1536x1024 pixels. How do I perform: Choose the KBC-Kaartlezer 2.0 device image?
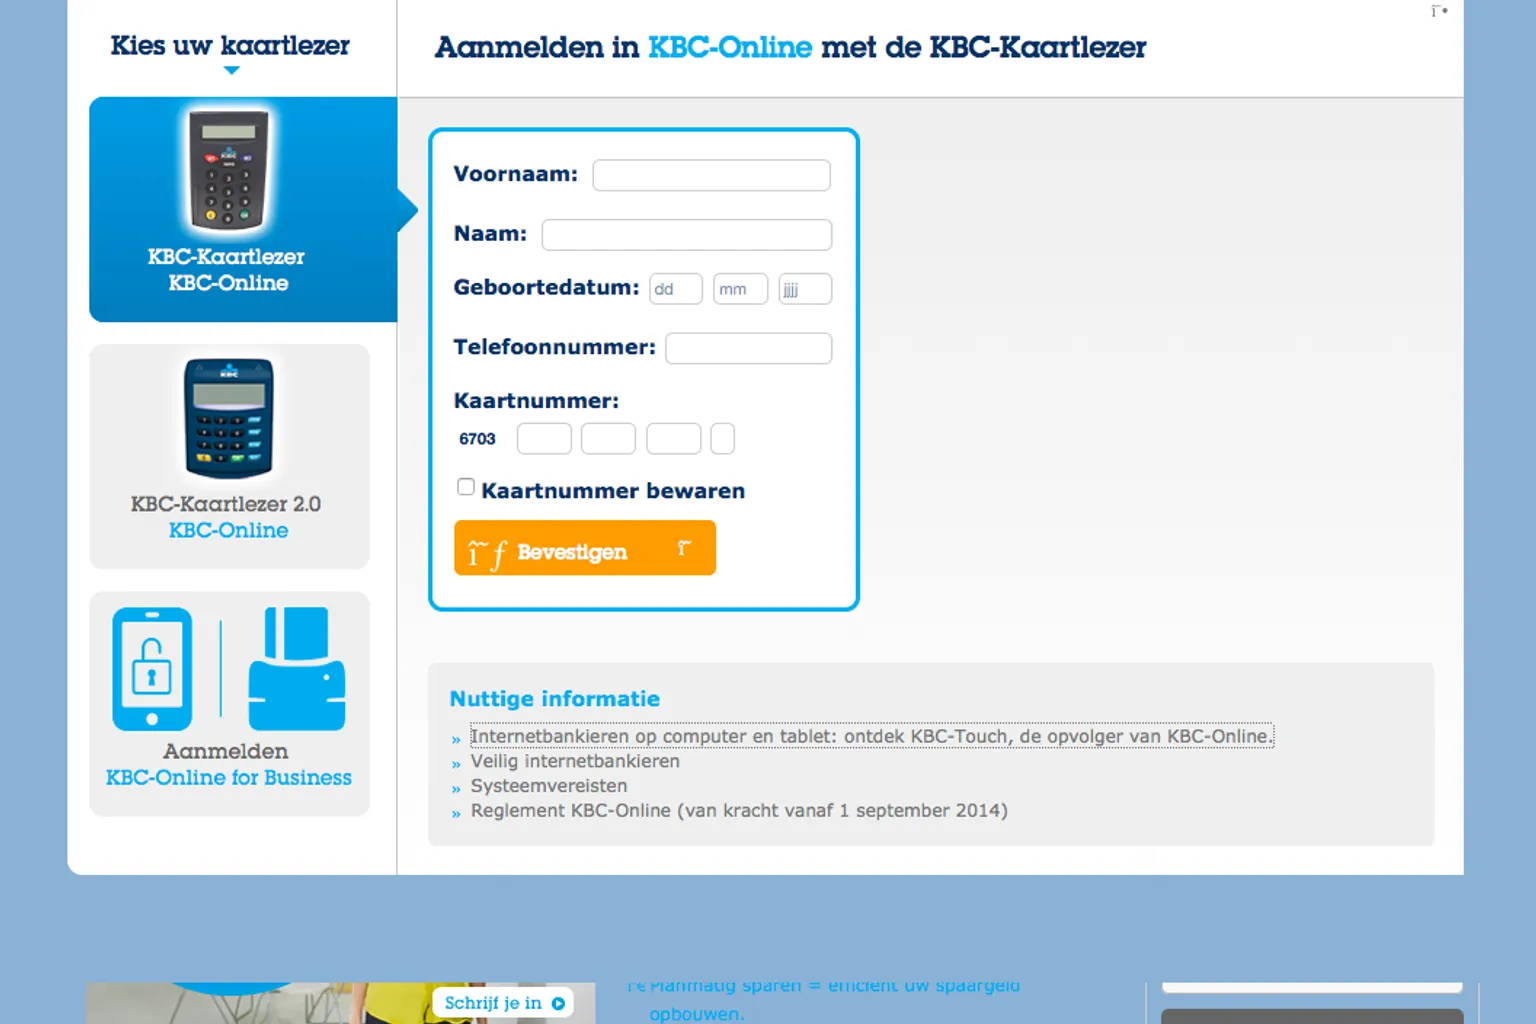229,418
